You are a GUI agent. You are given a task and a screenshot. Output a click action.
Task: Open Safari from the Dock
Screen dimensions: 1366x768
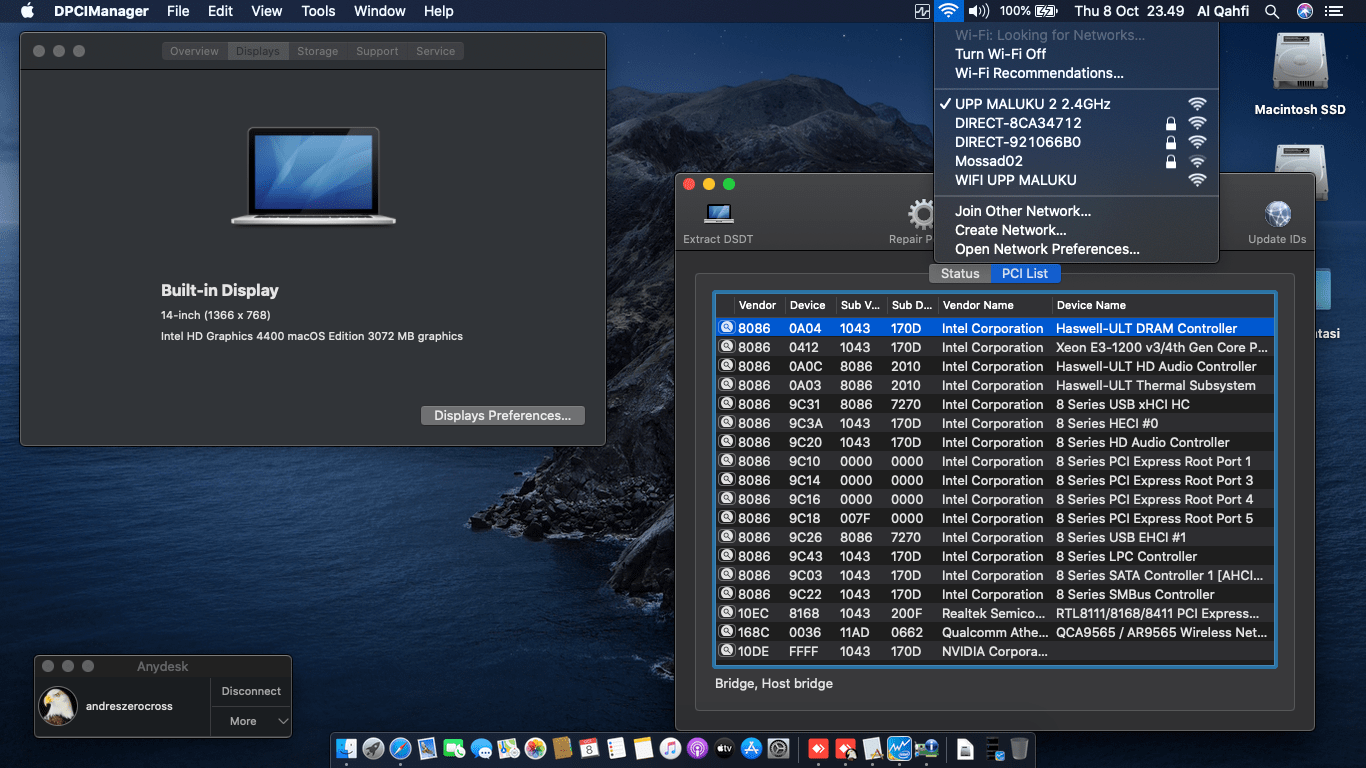[402, 747]
